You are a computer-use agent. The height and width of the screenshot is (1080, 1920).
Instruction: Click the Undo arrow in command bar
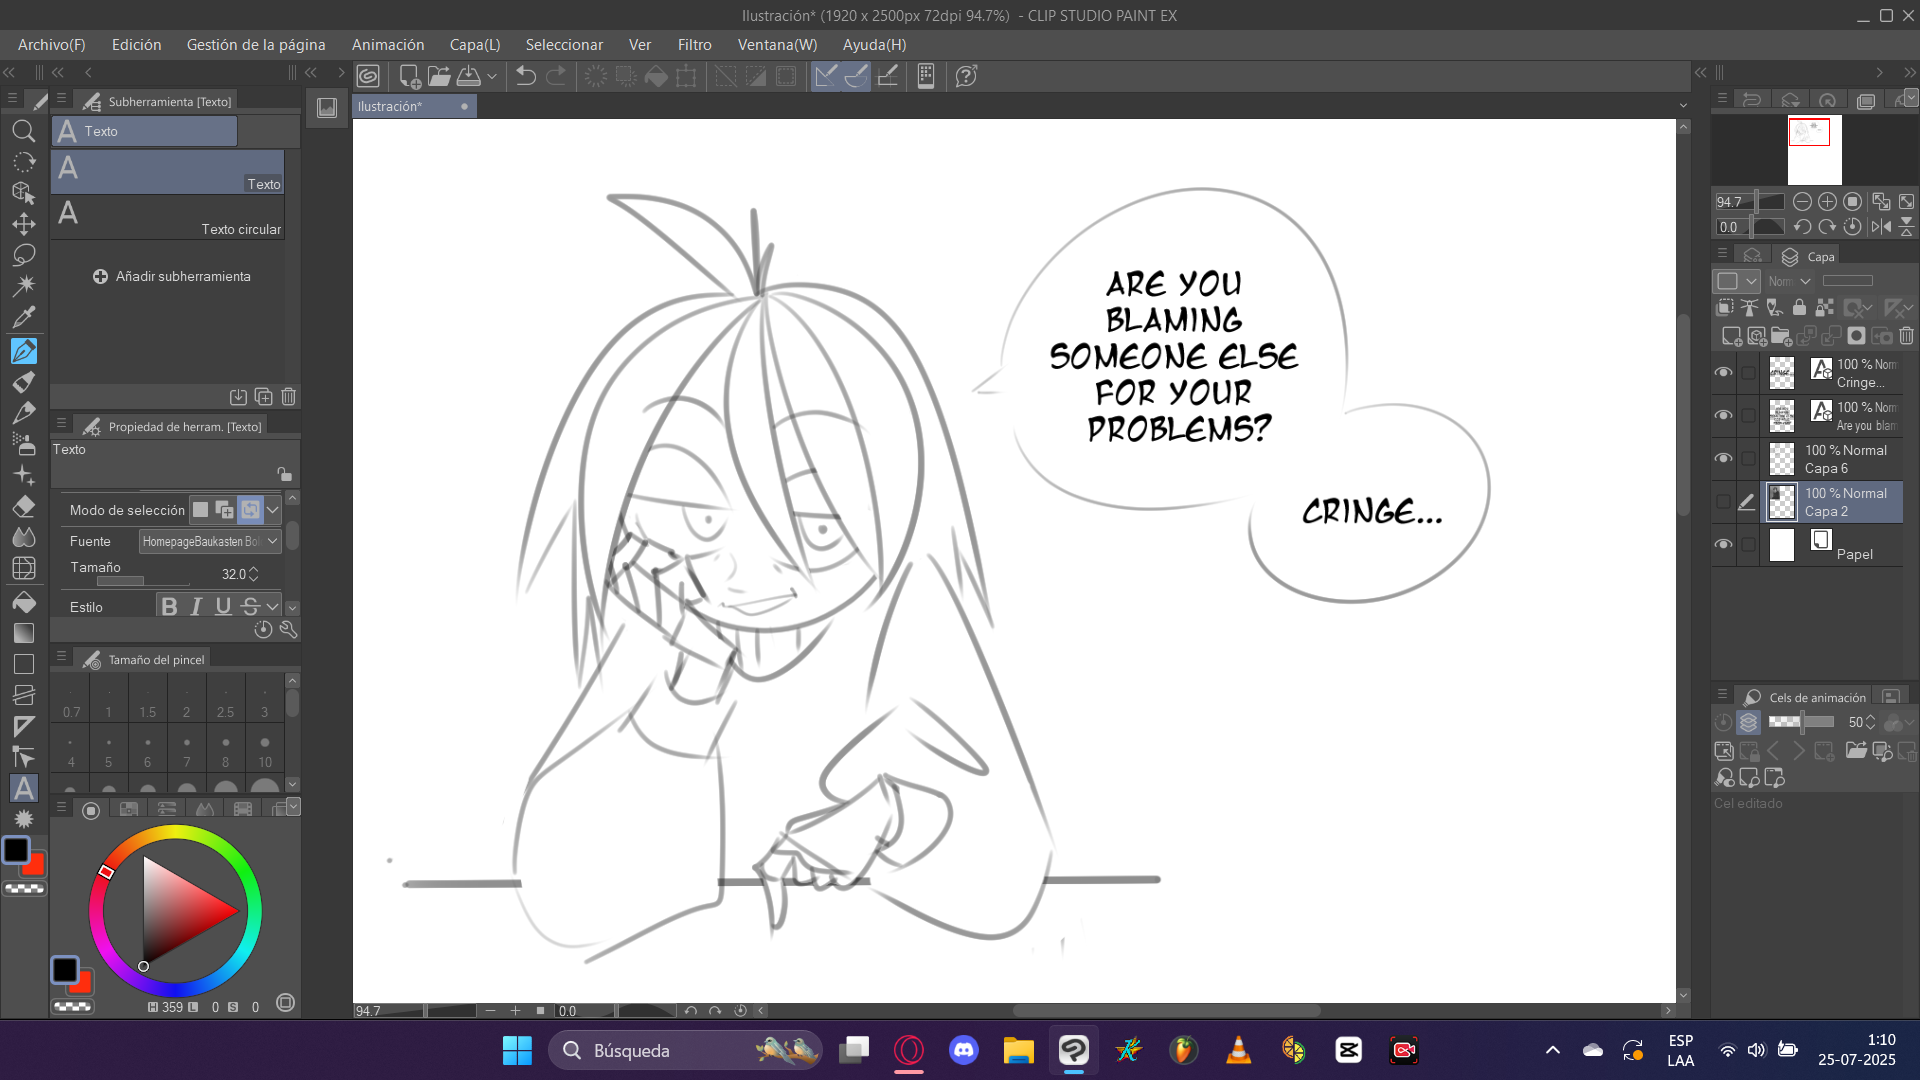pos(526,76)
